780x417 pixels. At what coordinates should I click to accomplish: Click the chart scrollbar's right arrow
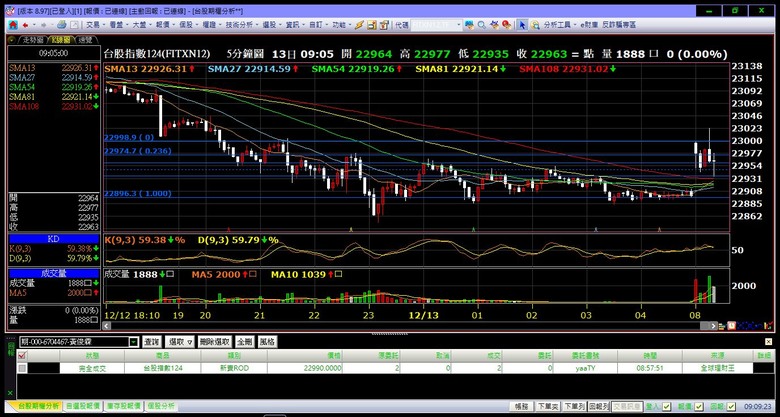click(x=713, y=325)
